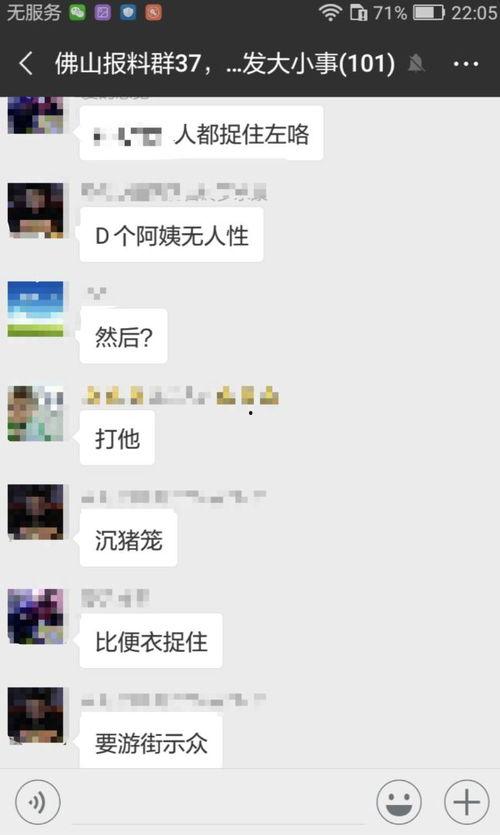Switch to voice input mode
The height and width of the screenshot is (835, 500).
click(38, 802)
